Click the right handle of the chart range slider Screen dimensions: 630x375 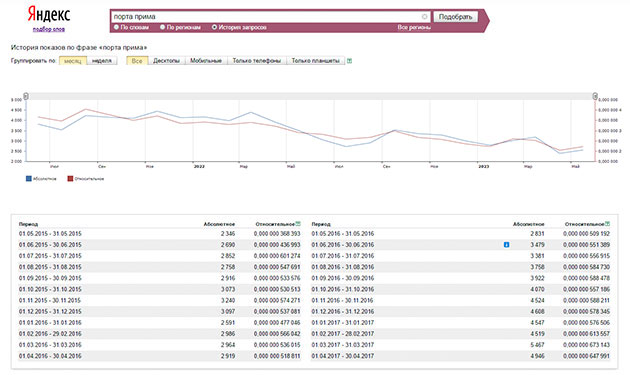coord(595,96)
